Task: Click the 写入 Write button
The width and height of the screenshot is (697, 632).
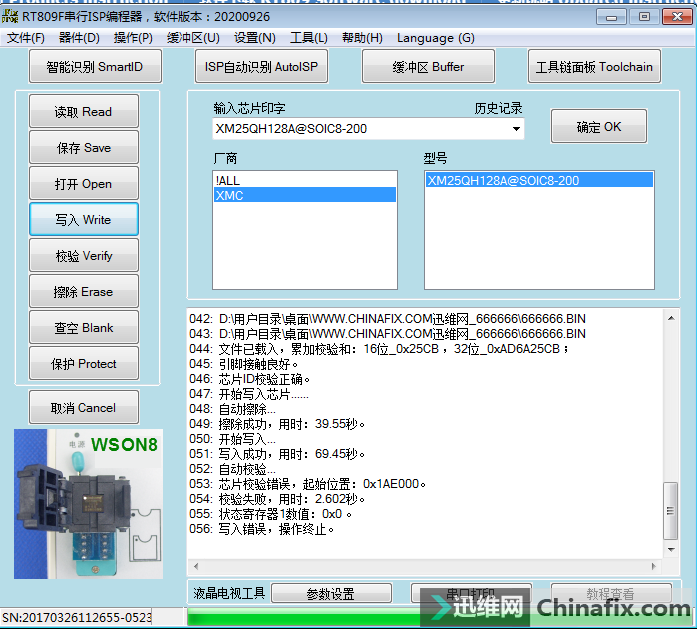Action: (84, 220)
